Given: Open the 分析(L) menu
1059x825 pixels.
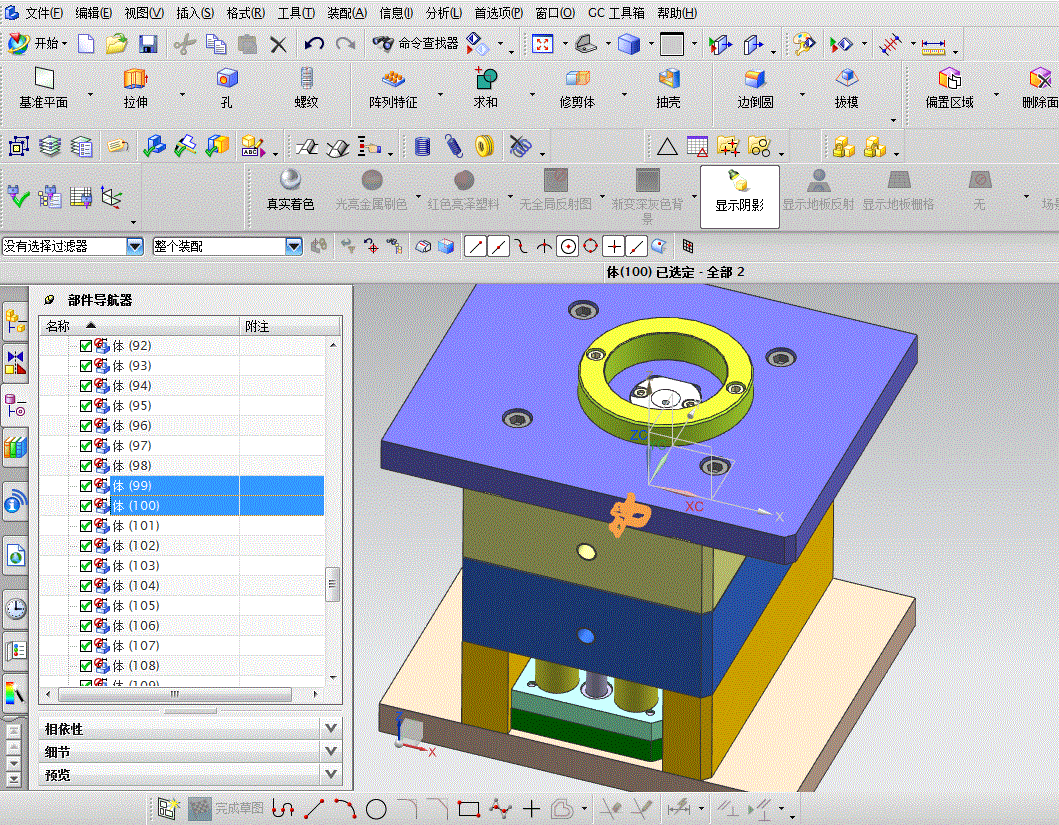Looking at the screenshot, I should [444, 13].
